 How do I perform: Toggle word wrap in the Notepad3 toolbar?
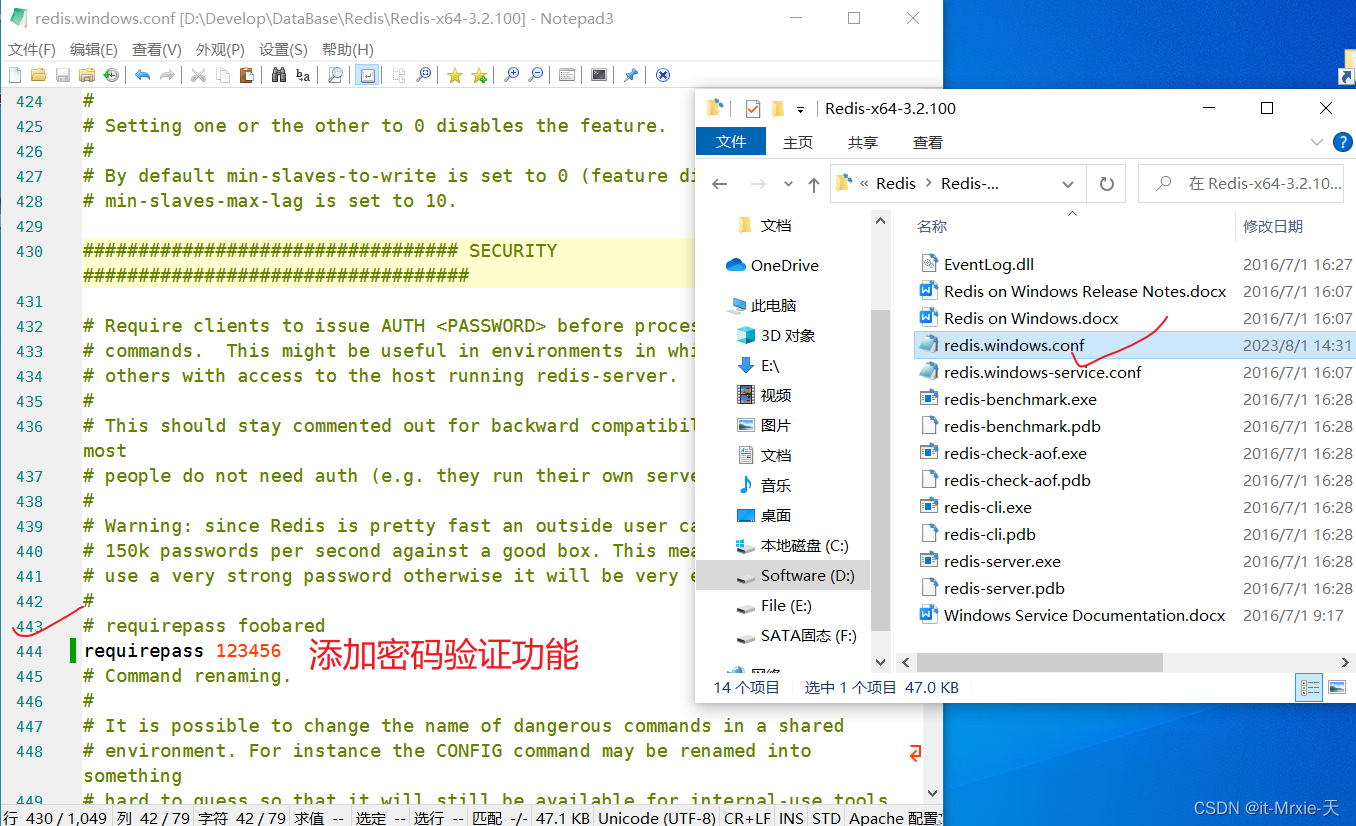click(x=367, y=75)
